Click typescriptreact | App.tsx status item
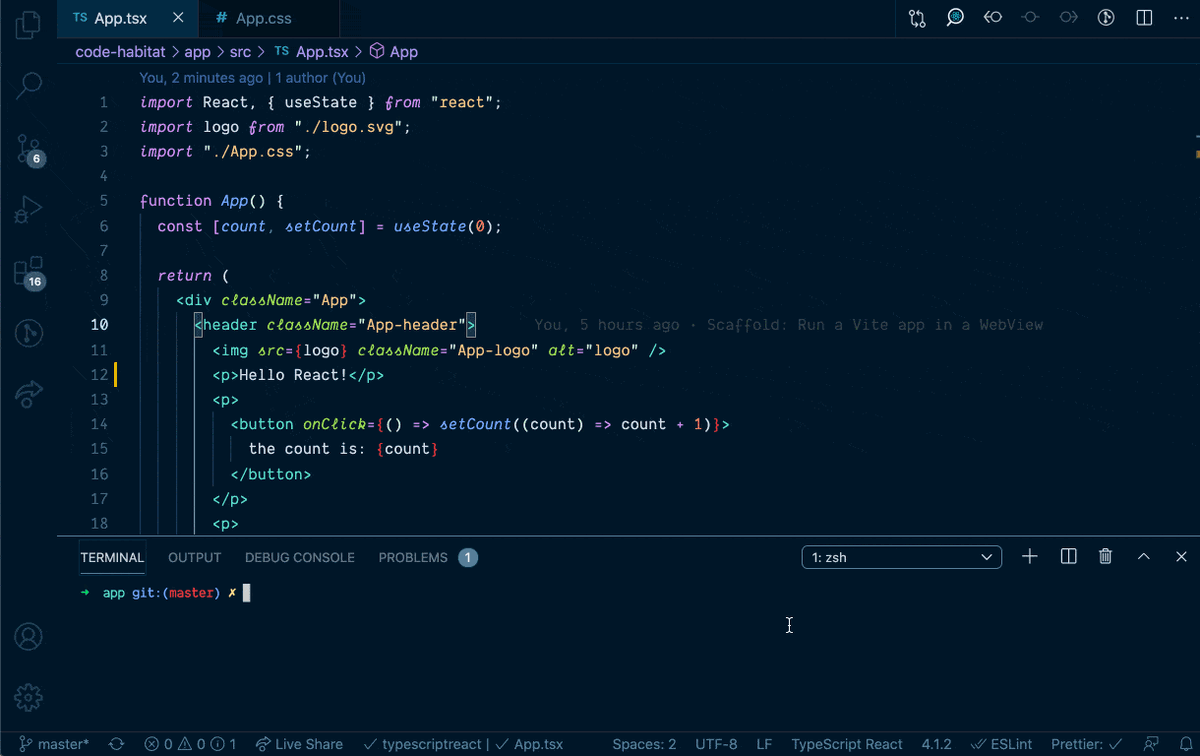 point(463,744)
